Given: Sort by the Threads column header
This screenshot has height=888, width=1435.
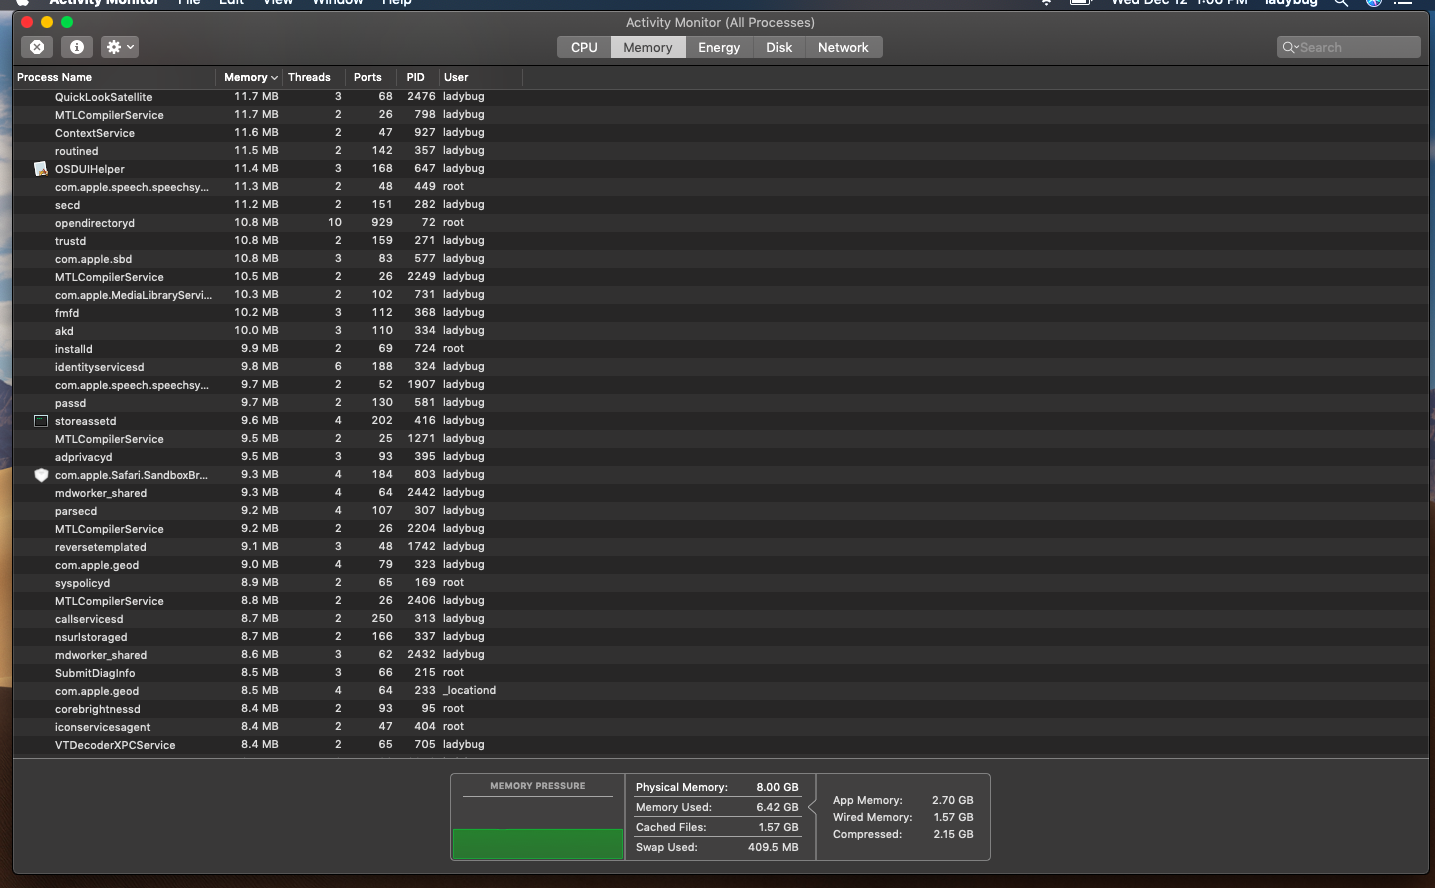Looking at the screenshot, I should point(314,77).
